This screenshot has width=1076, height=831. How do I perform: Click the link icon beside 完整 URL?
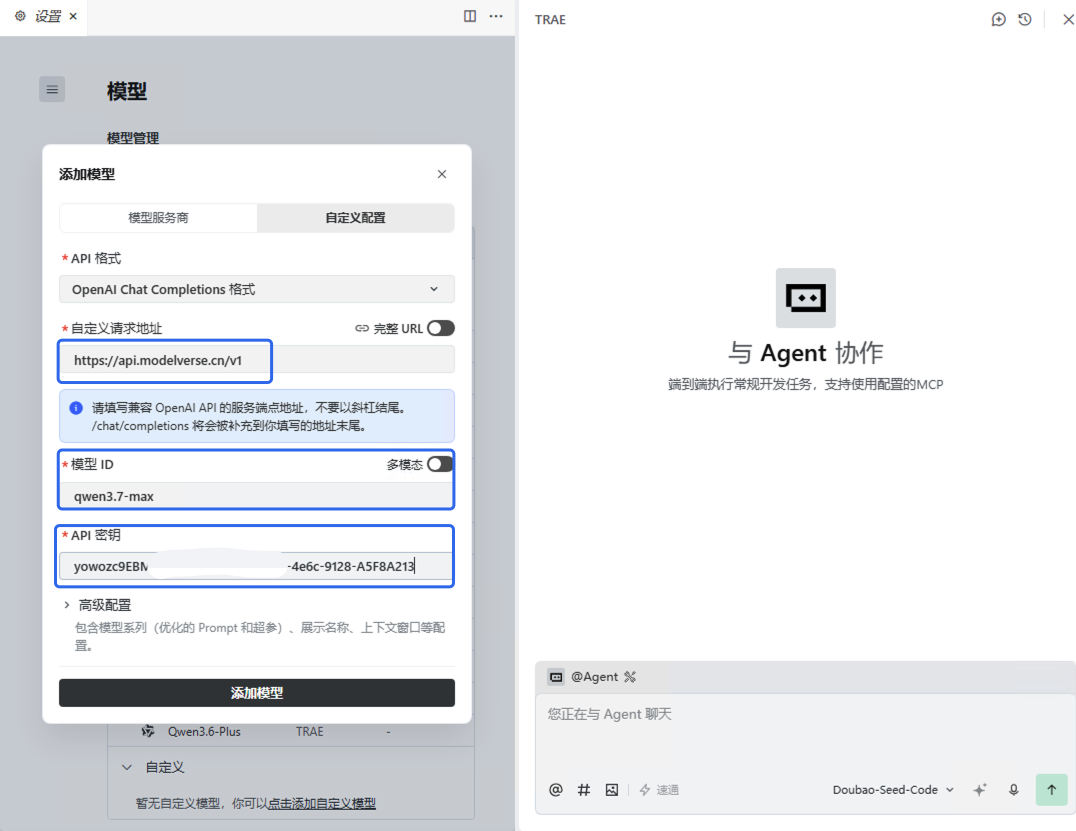click(x=362, y=329)
